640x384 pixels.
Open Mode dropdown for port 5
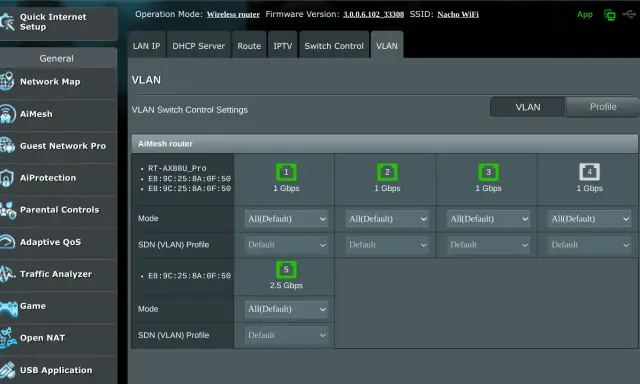point(287,309)
